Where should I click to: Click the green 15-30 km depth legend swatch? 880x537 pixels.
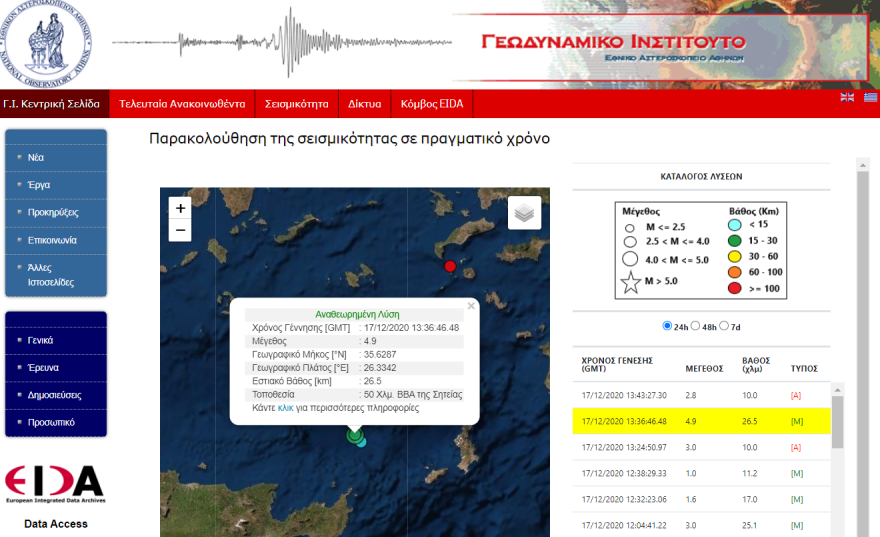735,241
